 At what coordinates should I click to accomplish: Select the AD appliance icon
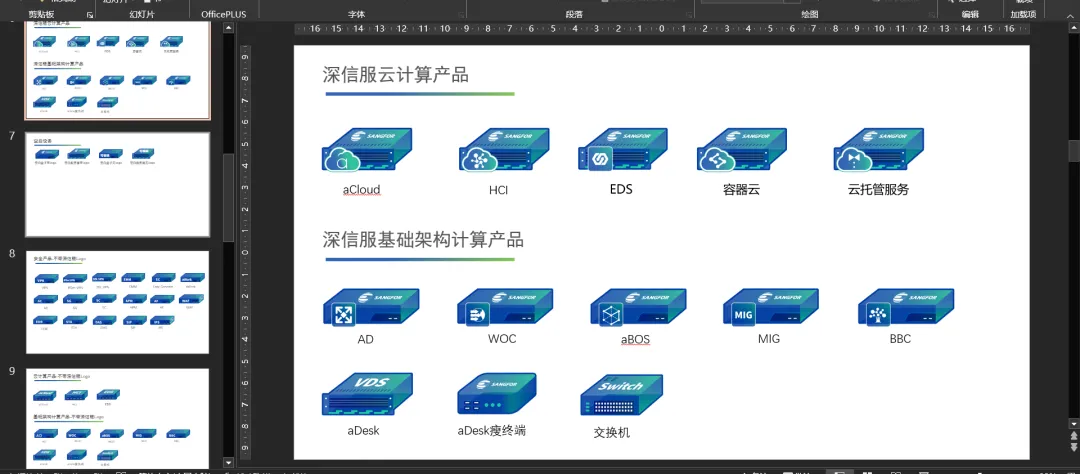371,307
